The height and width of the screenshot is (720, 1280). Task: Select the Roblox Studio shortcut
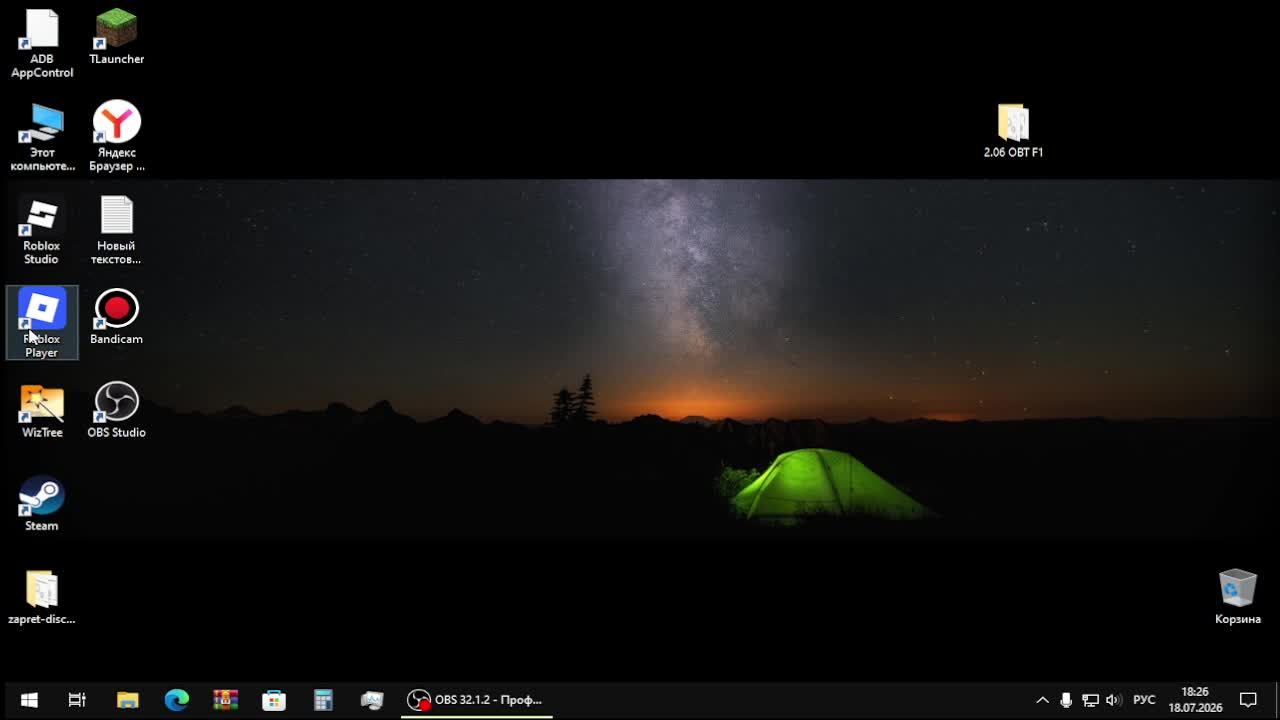42,230
